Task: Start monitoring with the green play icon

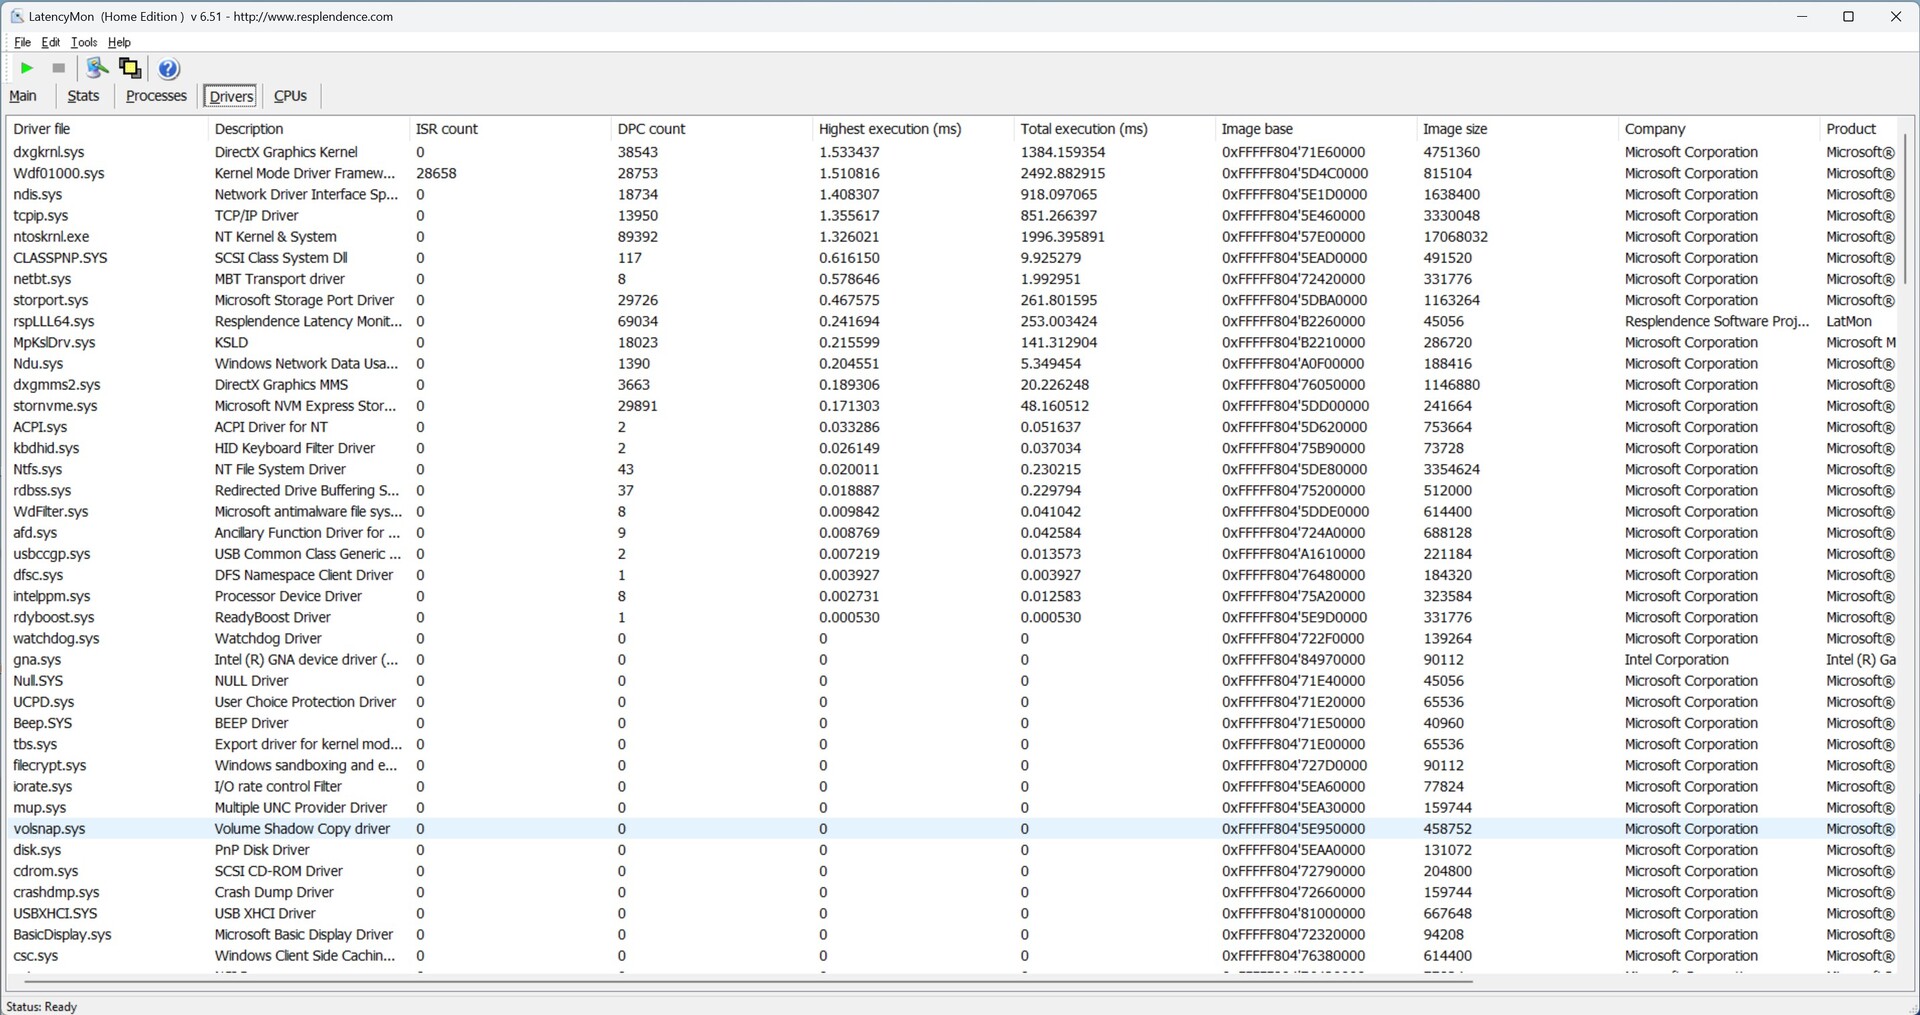Action: pos(27,68)
